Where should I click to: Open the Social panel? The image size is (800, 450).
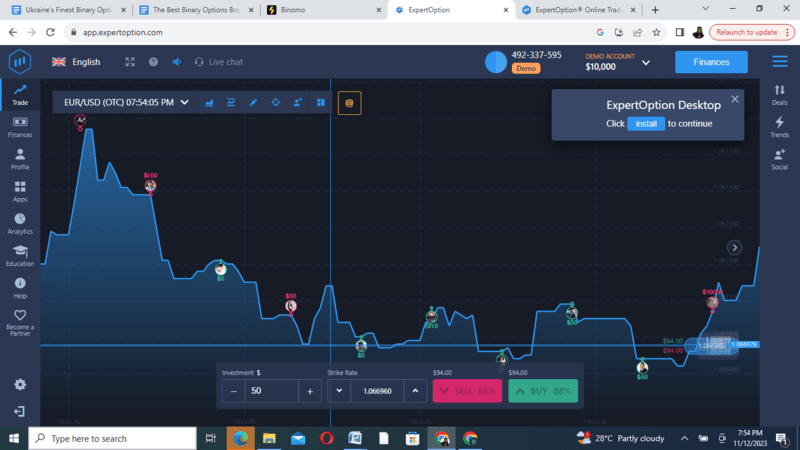coord(780,159)
